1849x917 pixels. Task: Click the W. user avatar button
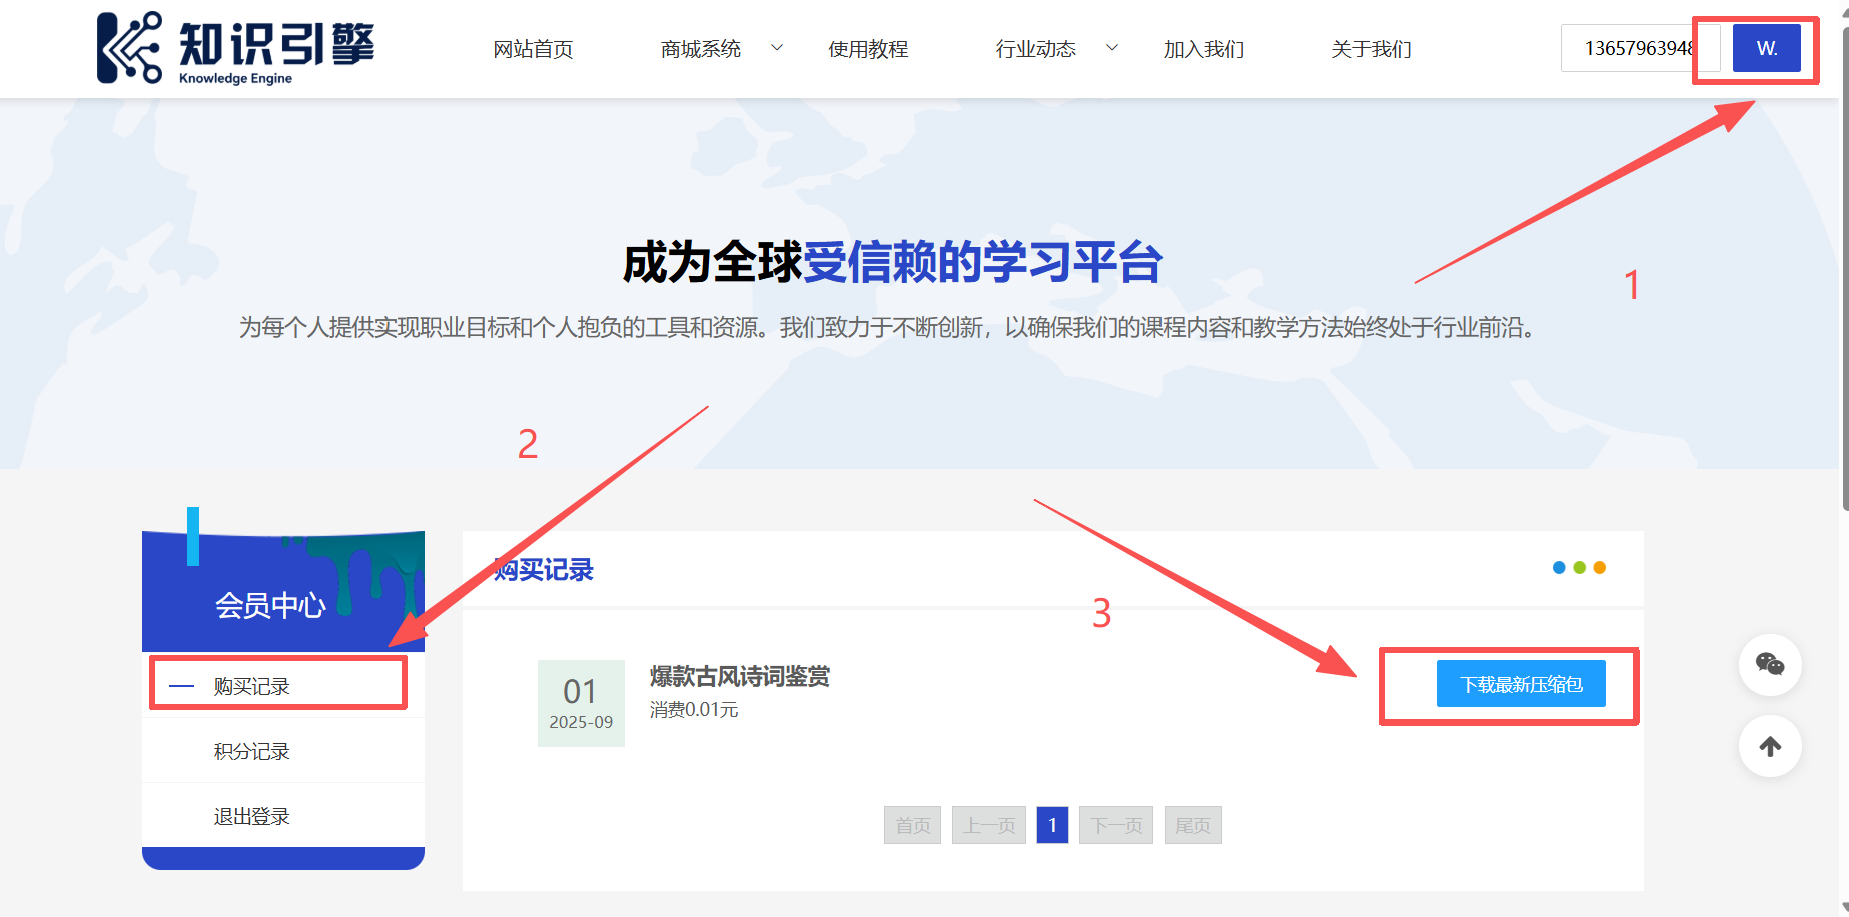tap(1767, 48)
